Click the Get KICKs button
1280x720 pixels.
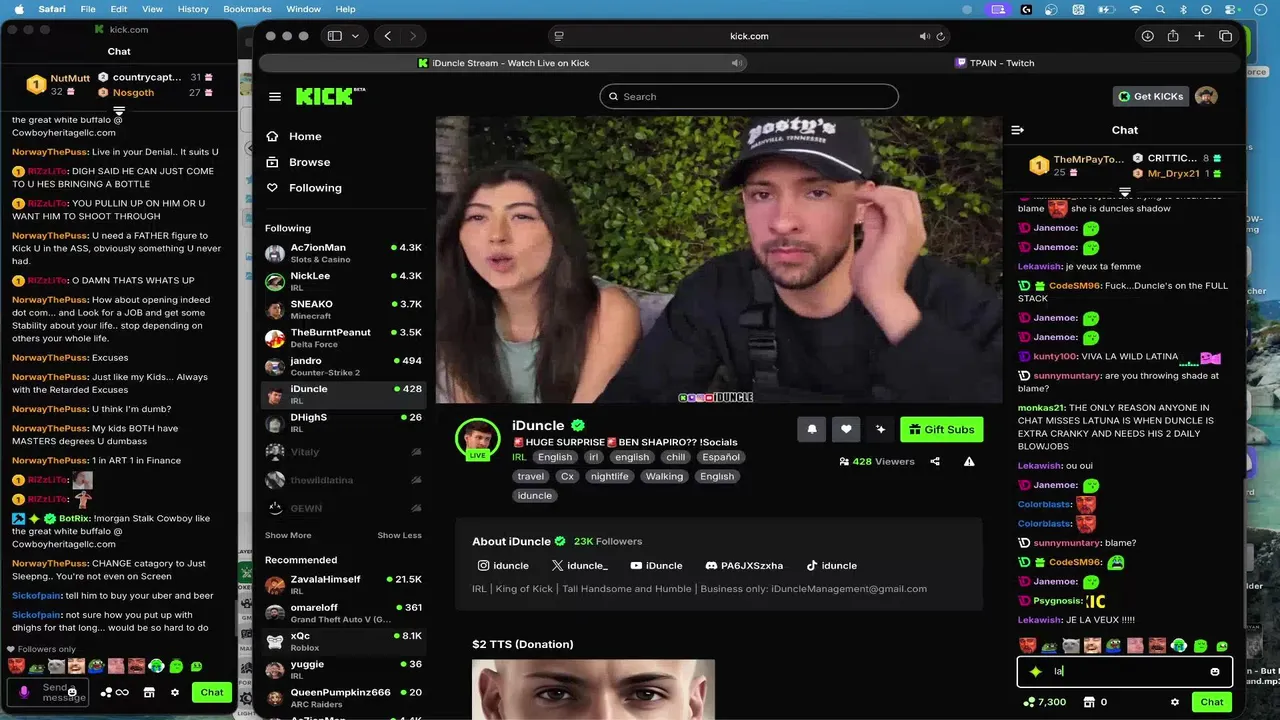(x=1150, y=96)
